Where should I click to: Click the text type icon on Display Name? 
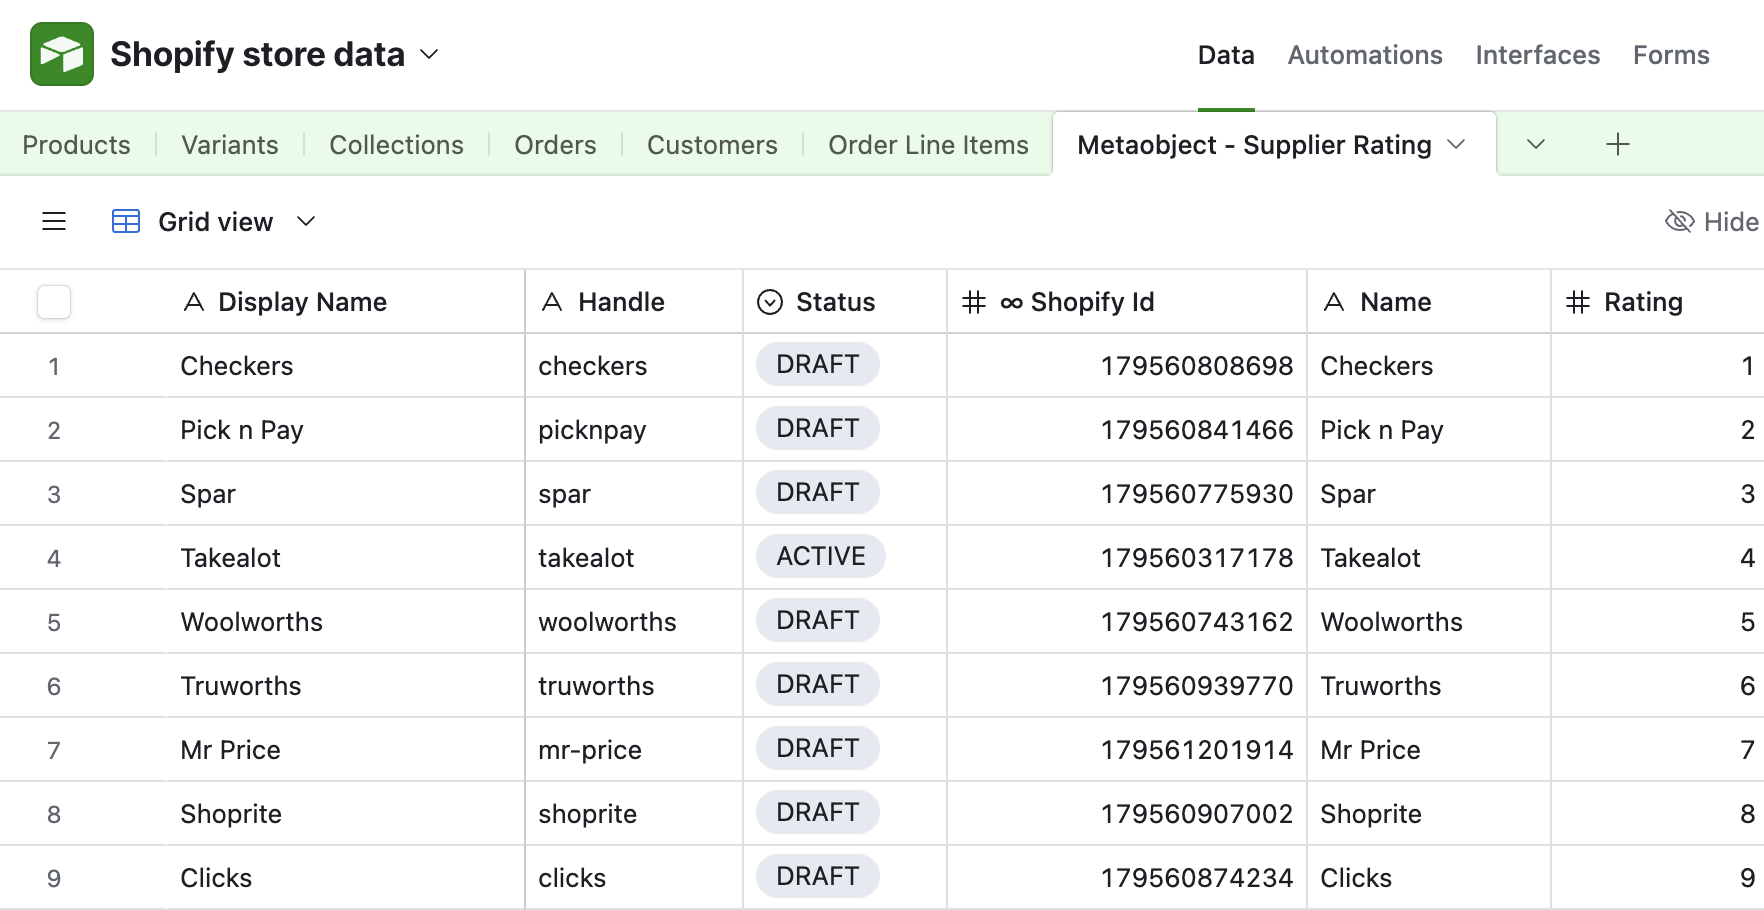click(x=193, y=301)
